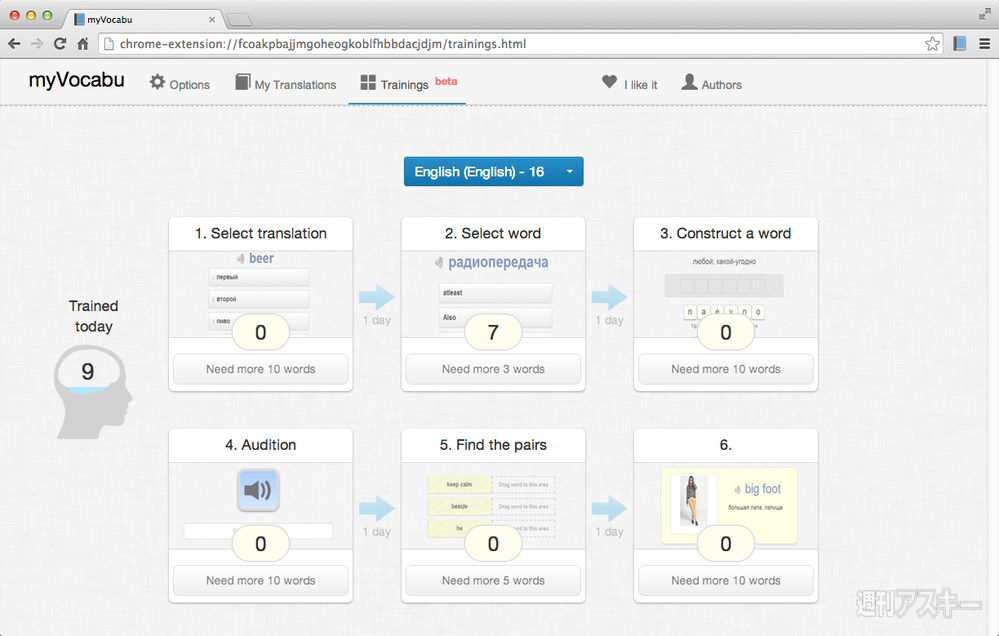Select the Trainings tab

[407, 84]
